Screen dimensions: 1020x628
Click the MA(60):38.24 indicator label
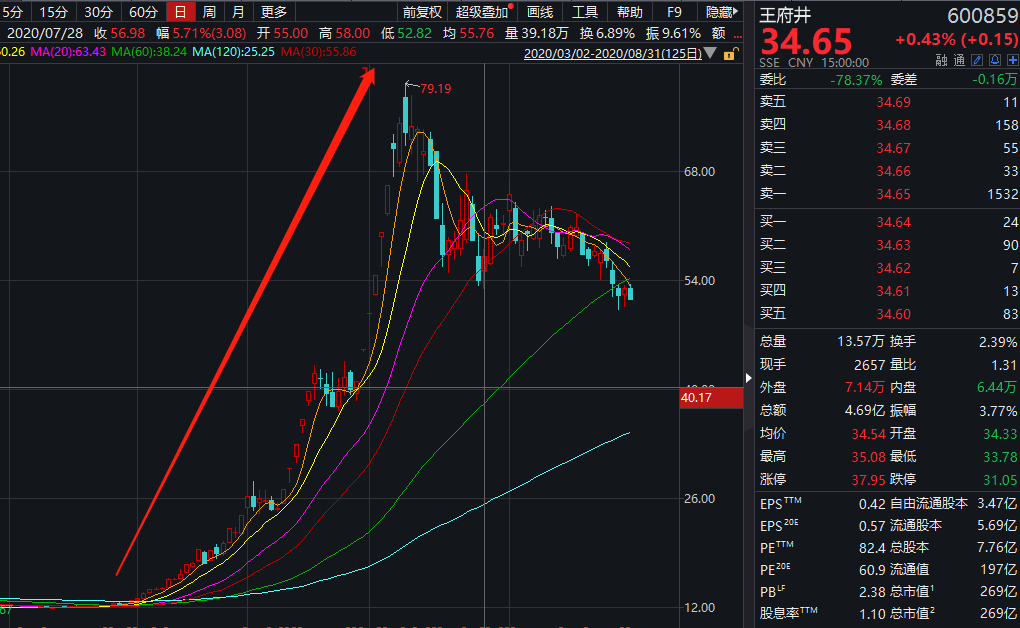[149, 51]
